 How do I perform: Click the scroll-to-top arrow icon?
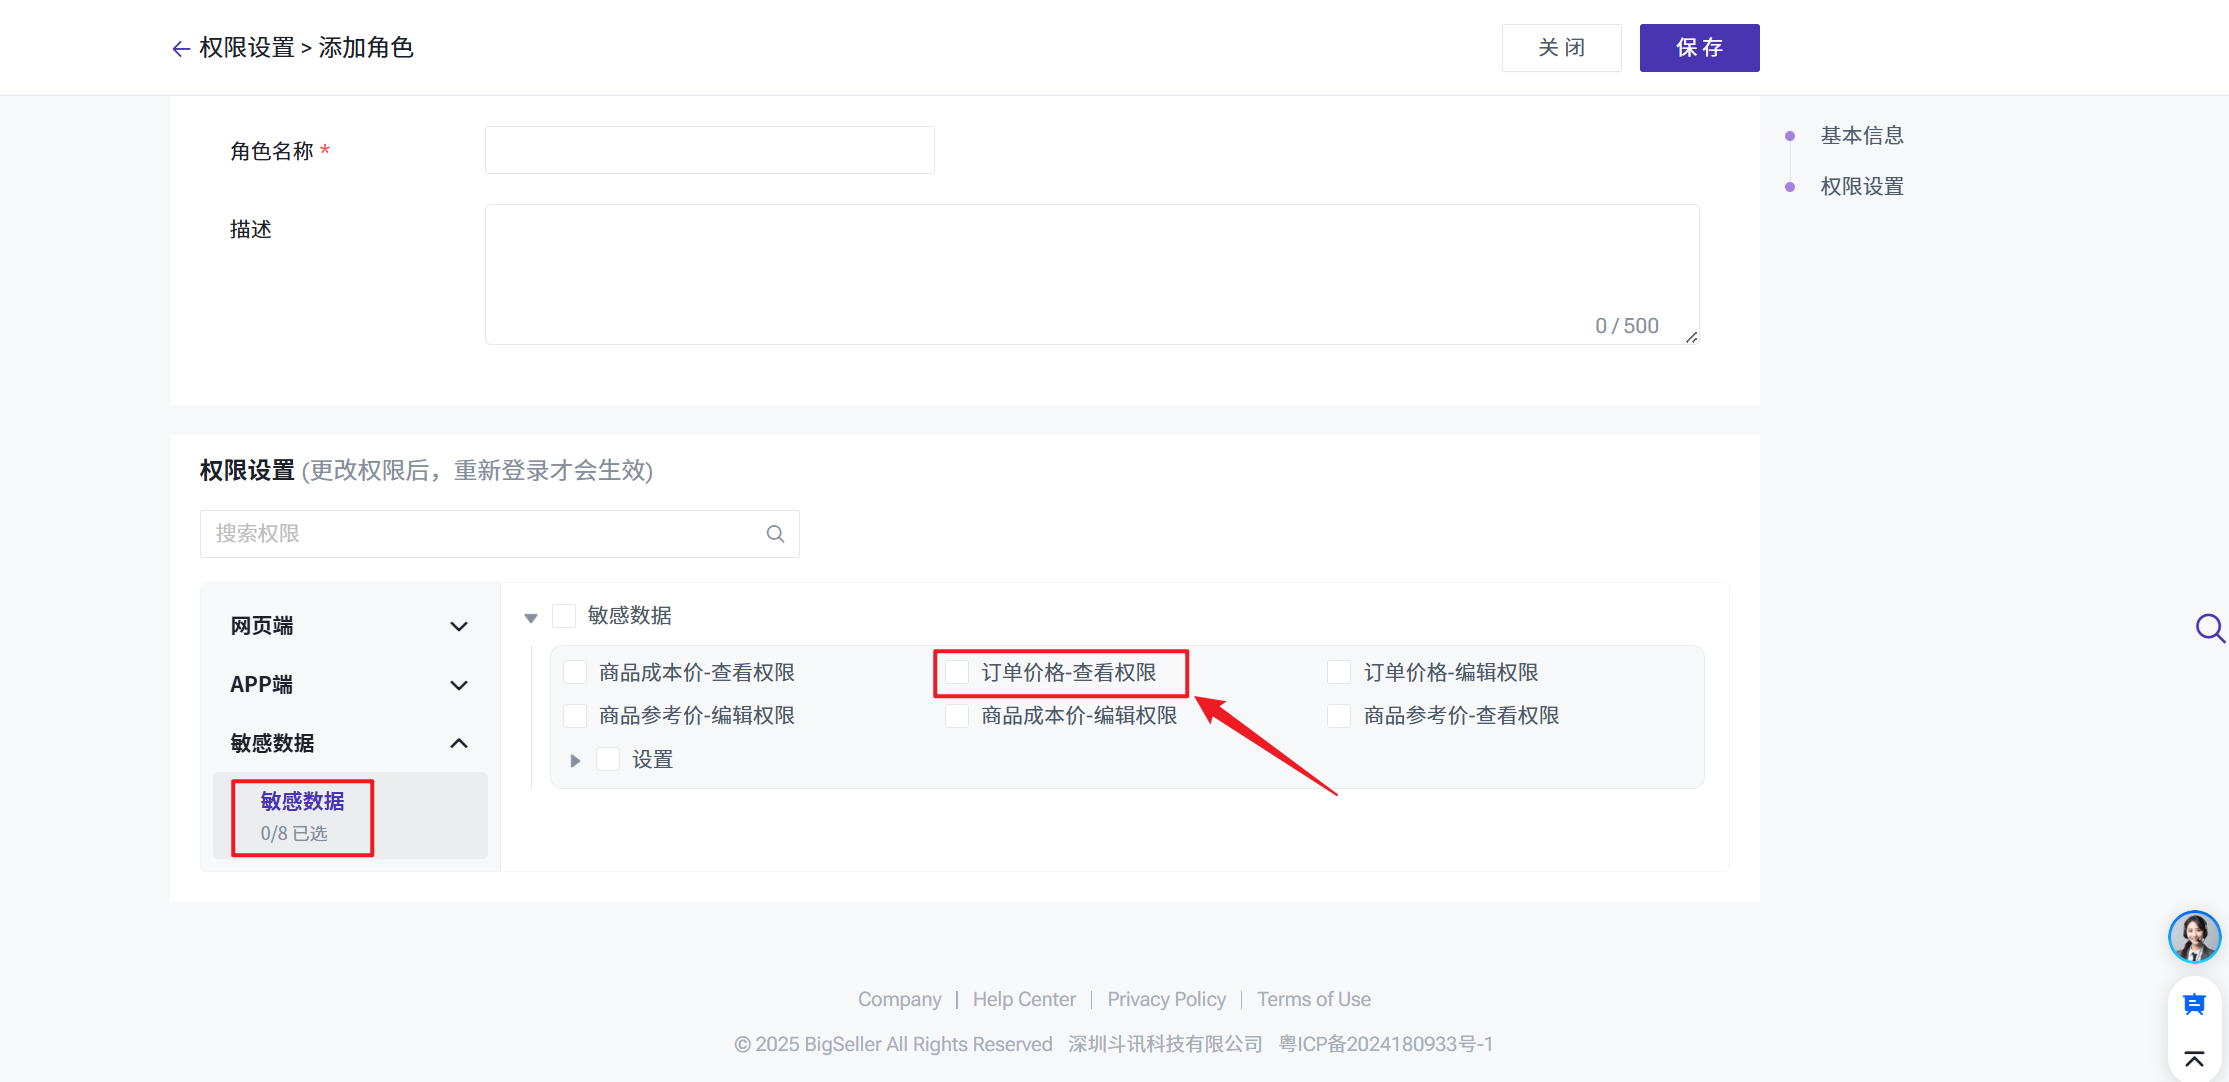point(2194,1059)
